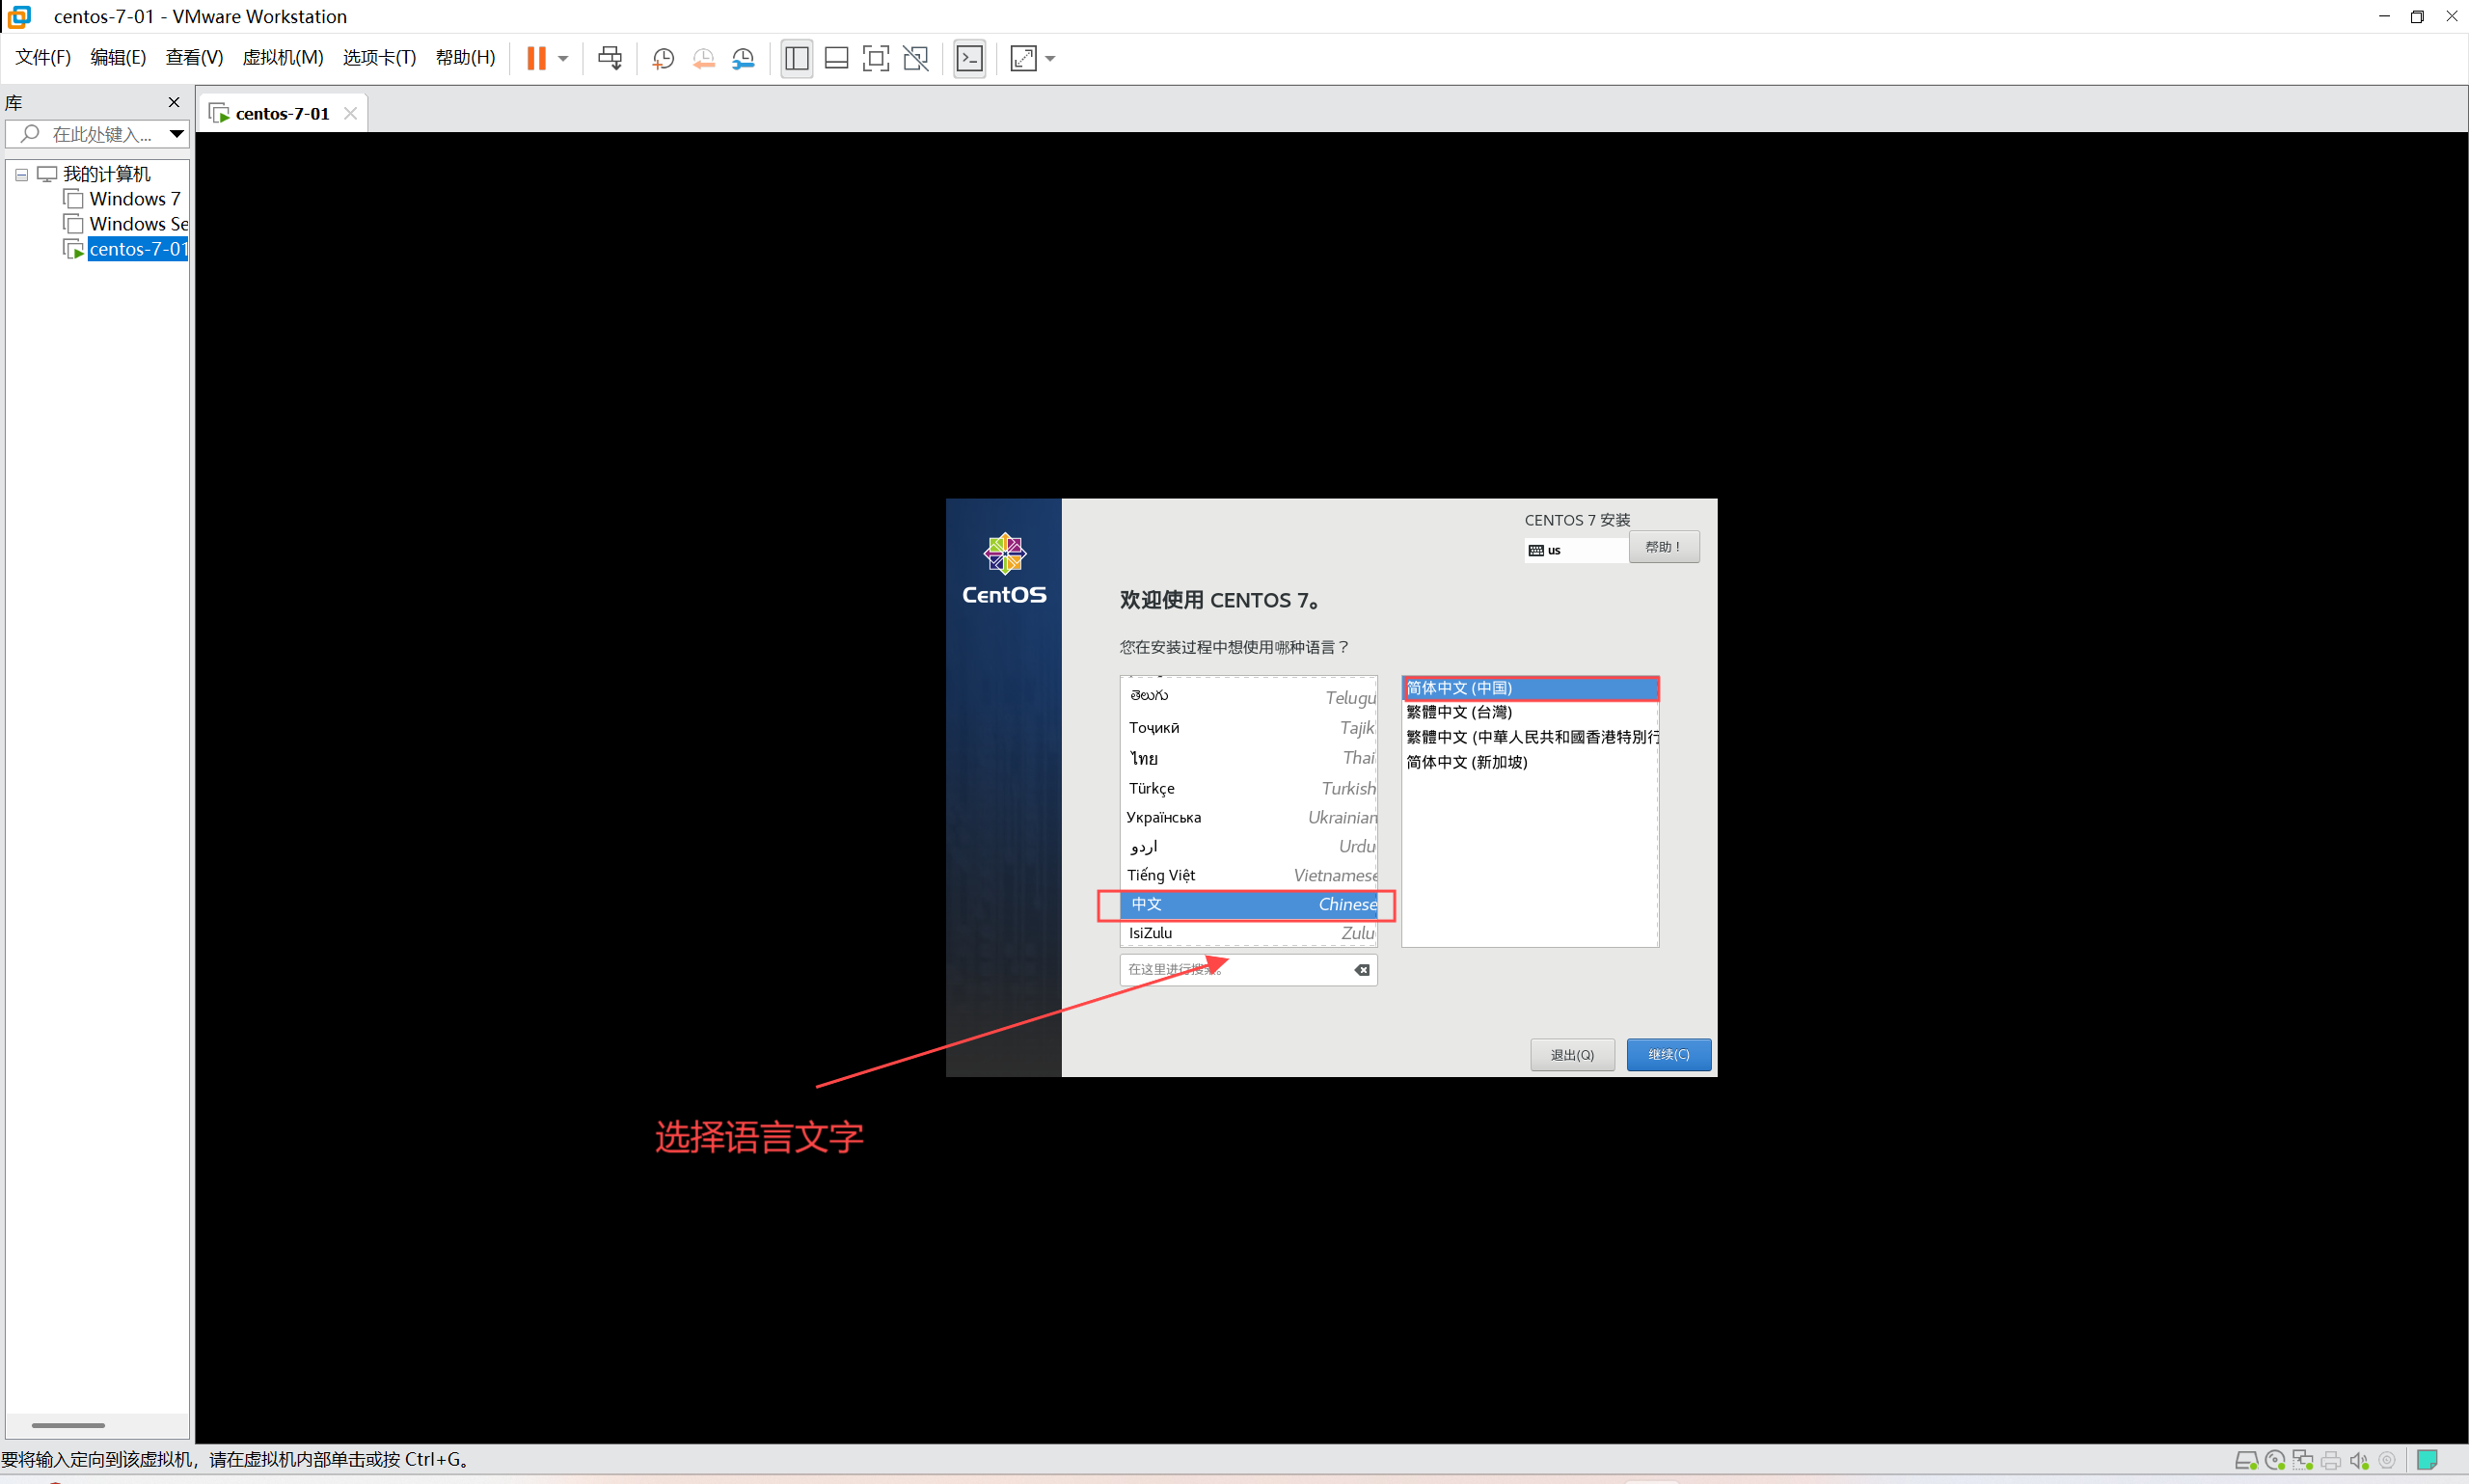Enter full screen mode icon
Image resolution: width=2469 pixels, height=1484 pixels.
(x=875, y=58)
